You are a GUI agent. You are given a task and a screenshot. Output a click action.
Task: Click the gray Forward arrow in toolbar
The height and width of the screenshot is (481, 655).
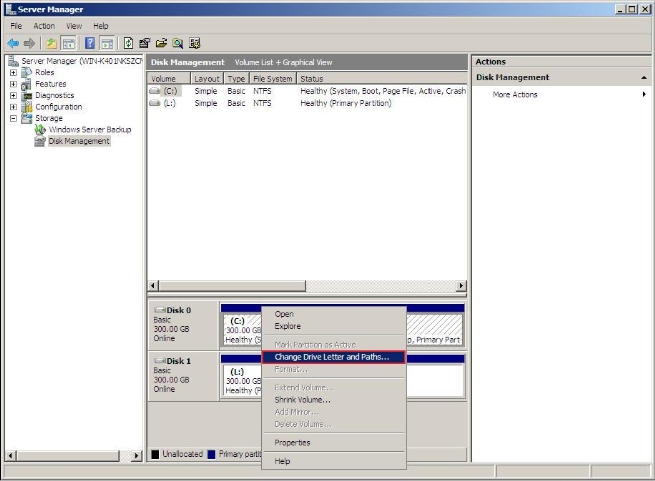29,43
